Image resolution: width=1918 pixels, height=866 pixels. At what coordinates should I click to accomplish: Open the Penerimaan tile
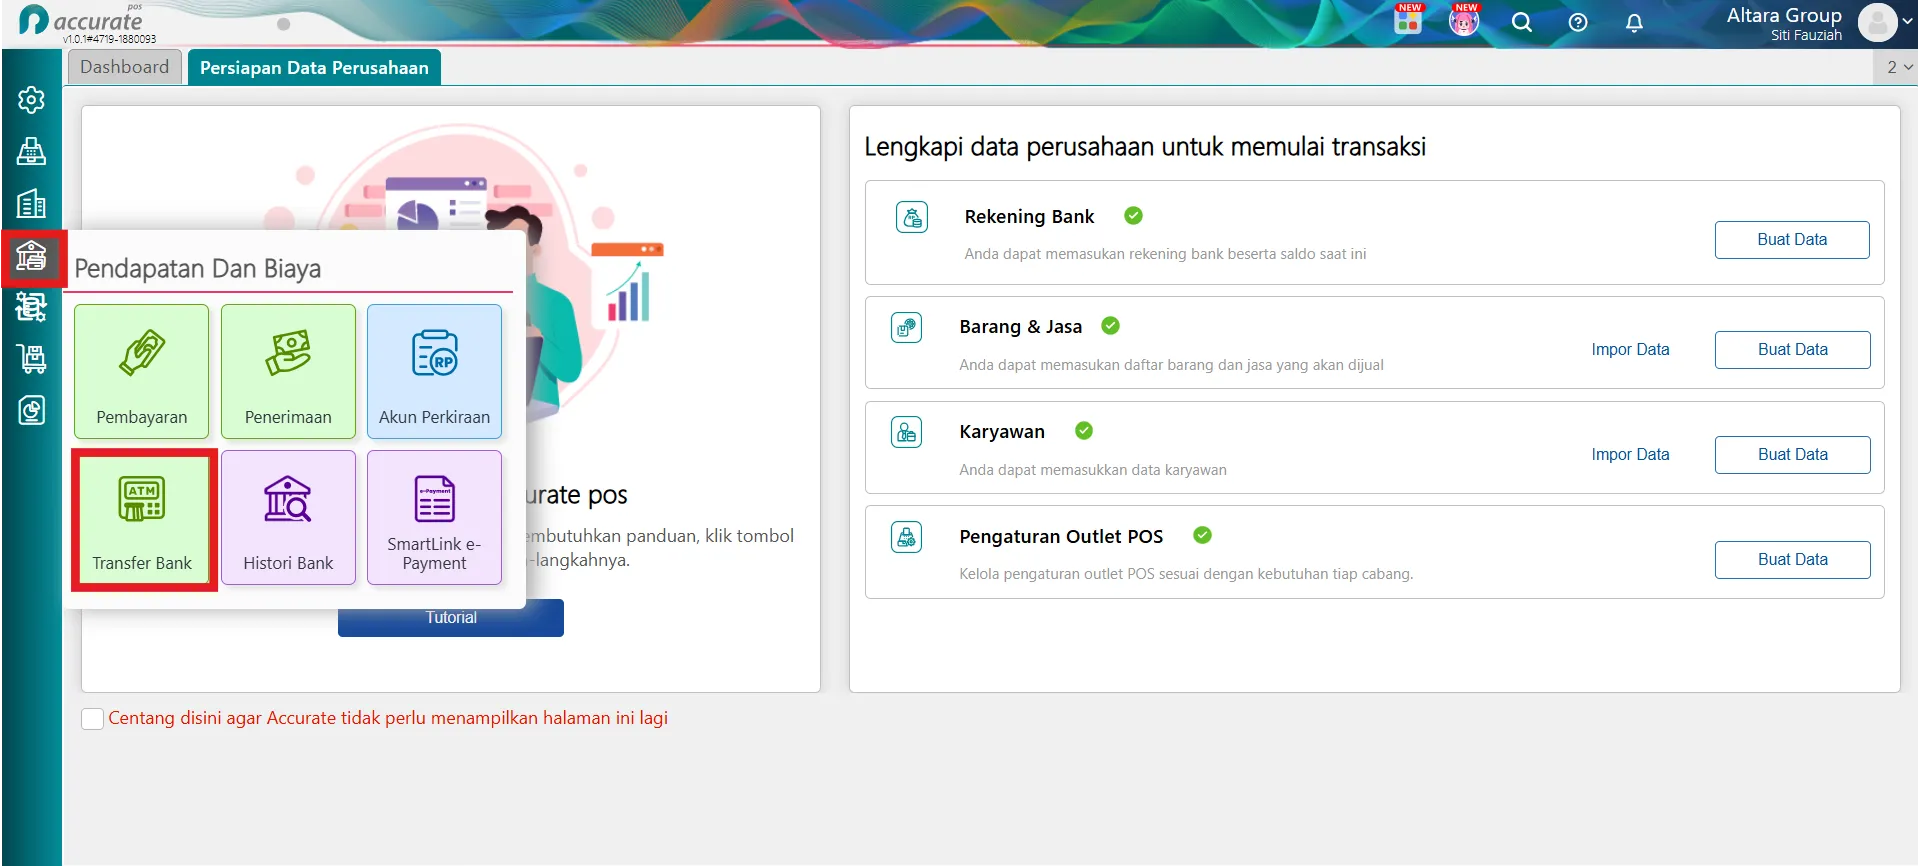(x=288, y=371)
